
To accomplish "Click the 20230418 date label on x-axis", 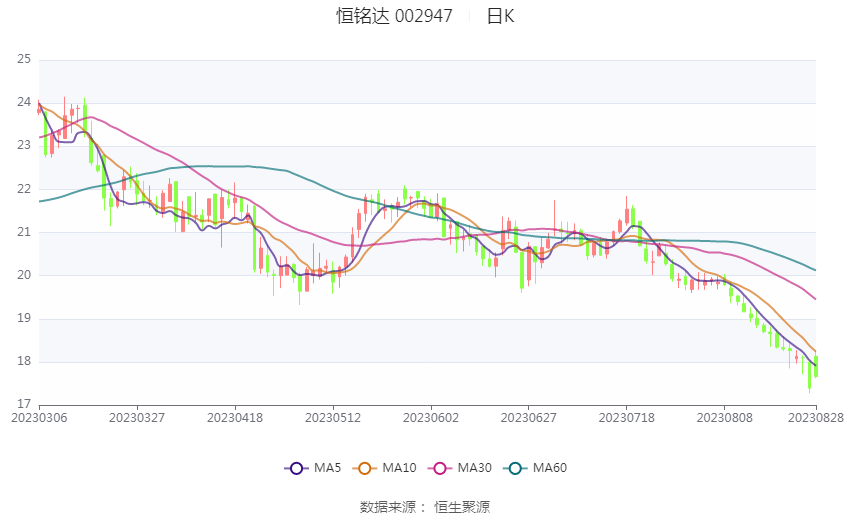I will tap(235, 418).
